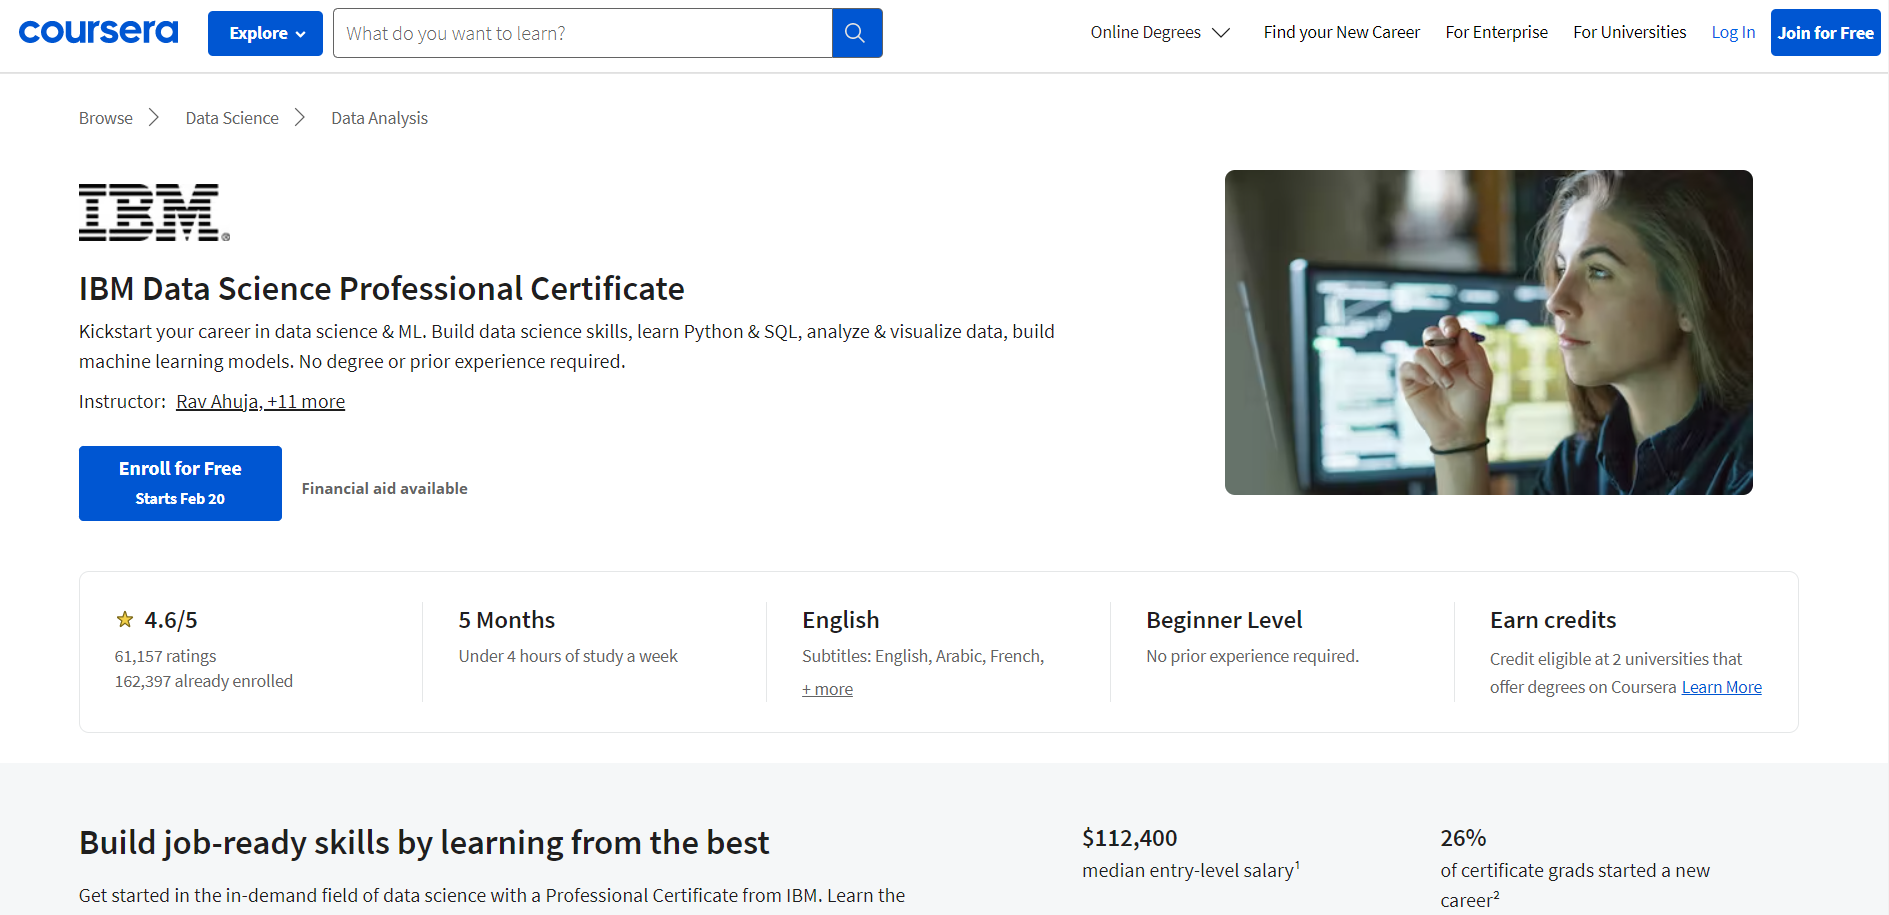Viewport: 1889px width, 915px height.
Task: Click the Log In link
Action: pos(1733,32)
